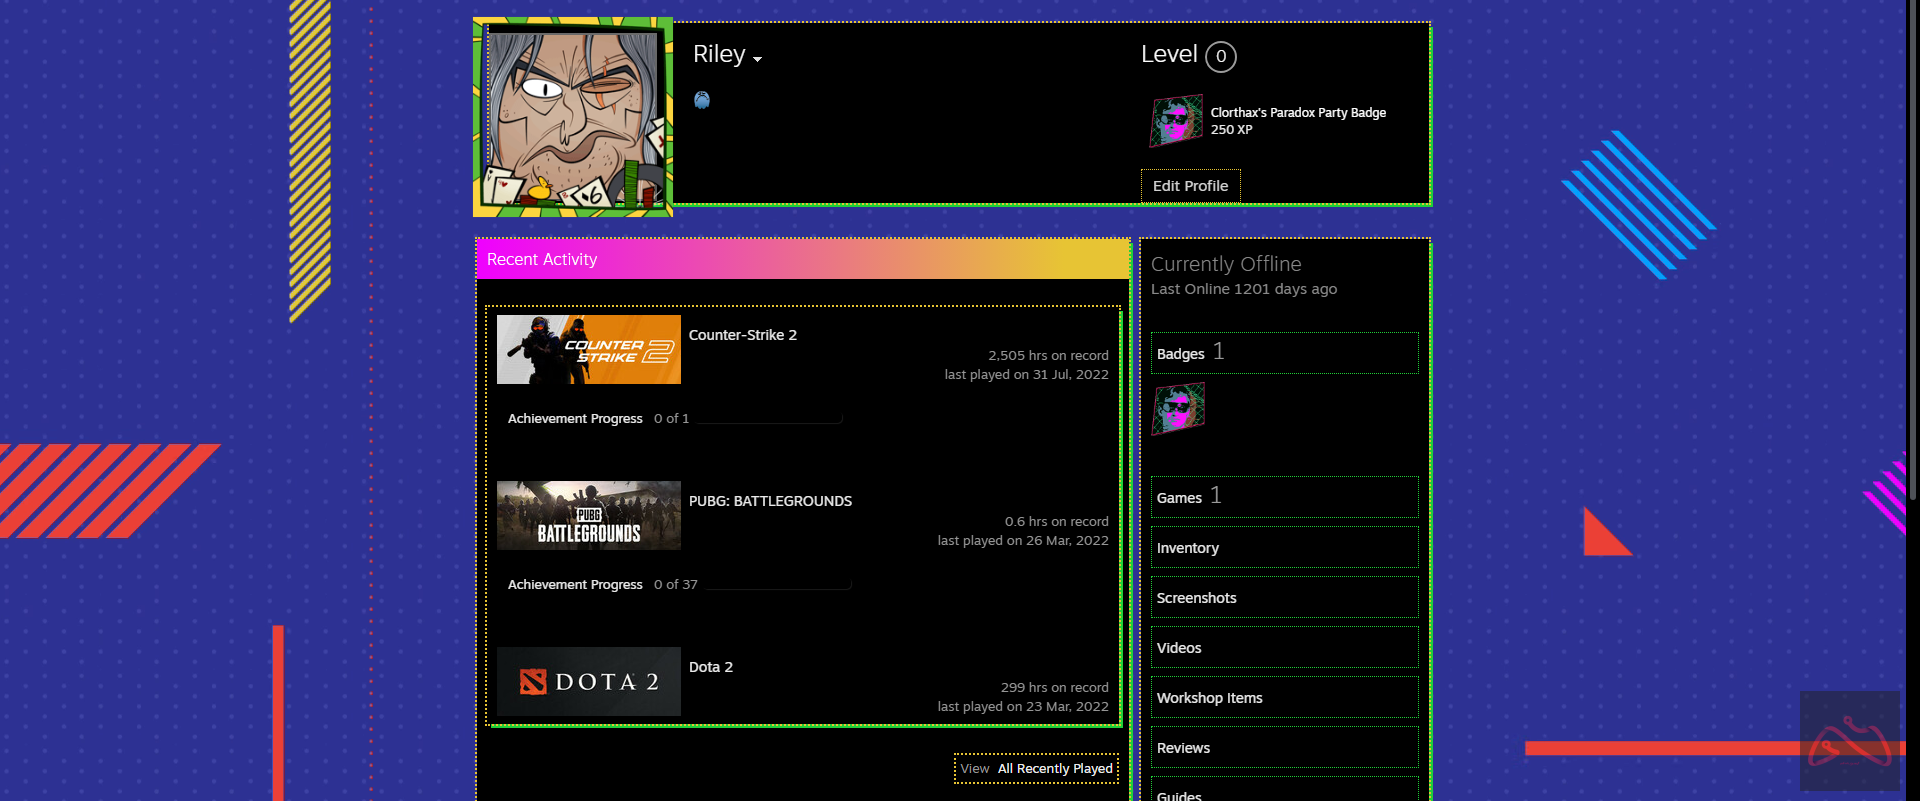Image resolution: width=1920 pixels, height=801 pixels.
Task: Go to Inventory
Action: pyautogui.click(x=1188, y=548)
